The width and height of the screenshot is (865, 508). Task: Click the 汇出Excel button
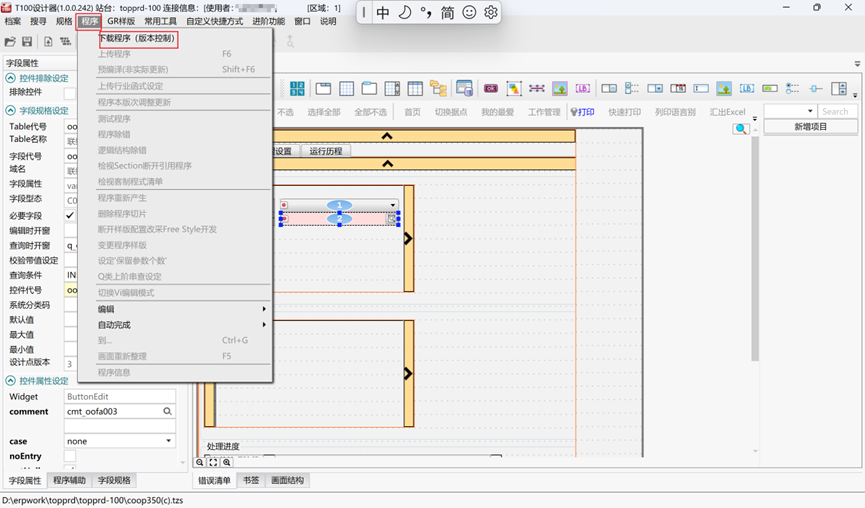click(727, 112)
